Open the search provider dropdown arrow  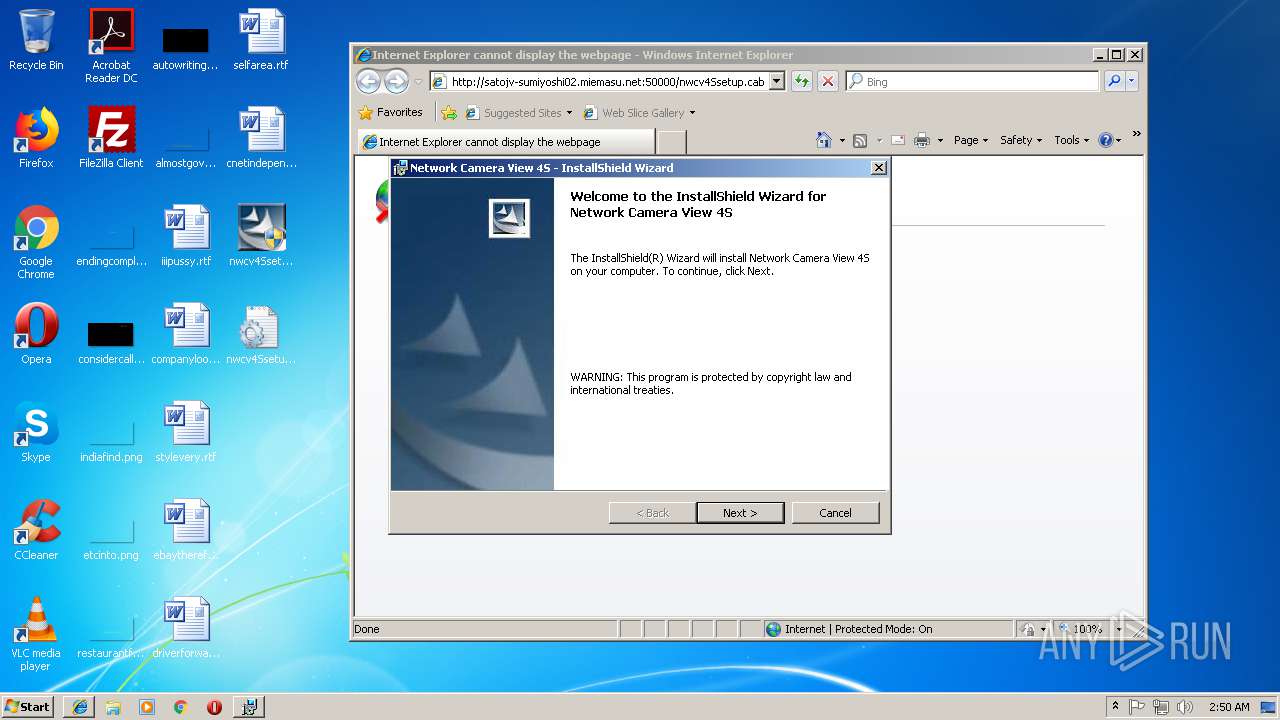point(1132,82)
